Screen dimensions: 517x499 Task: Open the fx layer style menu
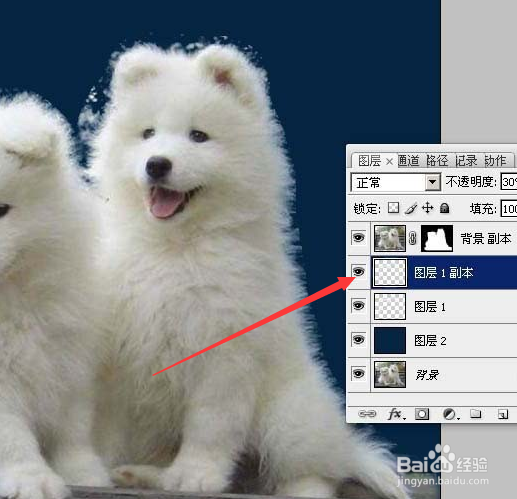coord(396,414)
